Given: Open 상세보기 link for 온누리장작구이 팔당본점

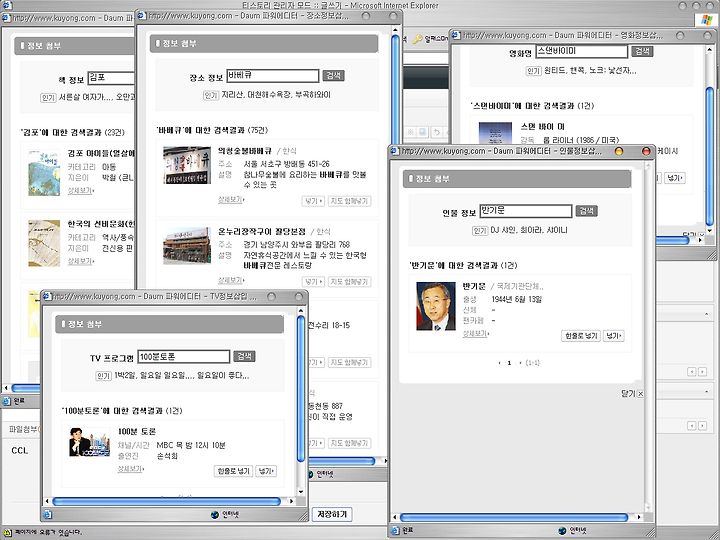Looking at the screenshot, I should click(231, 280).
